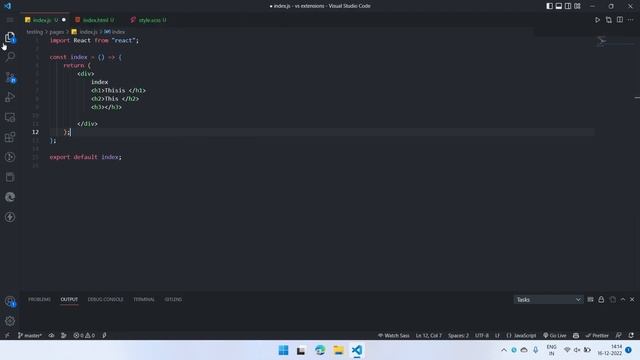Click 'export default index;' line of code
The width and height of the screenshot is (640, 360).
[x=86, y=157]
